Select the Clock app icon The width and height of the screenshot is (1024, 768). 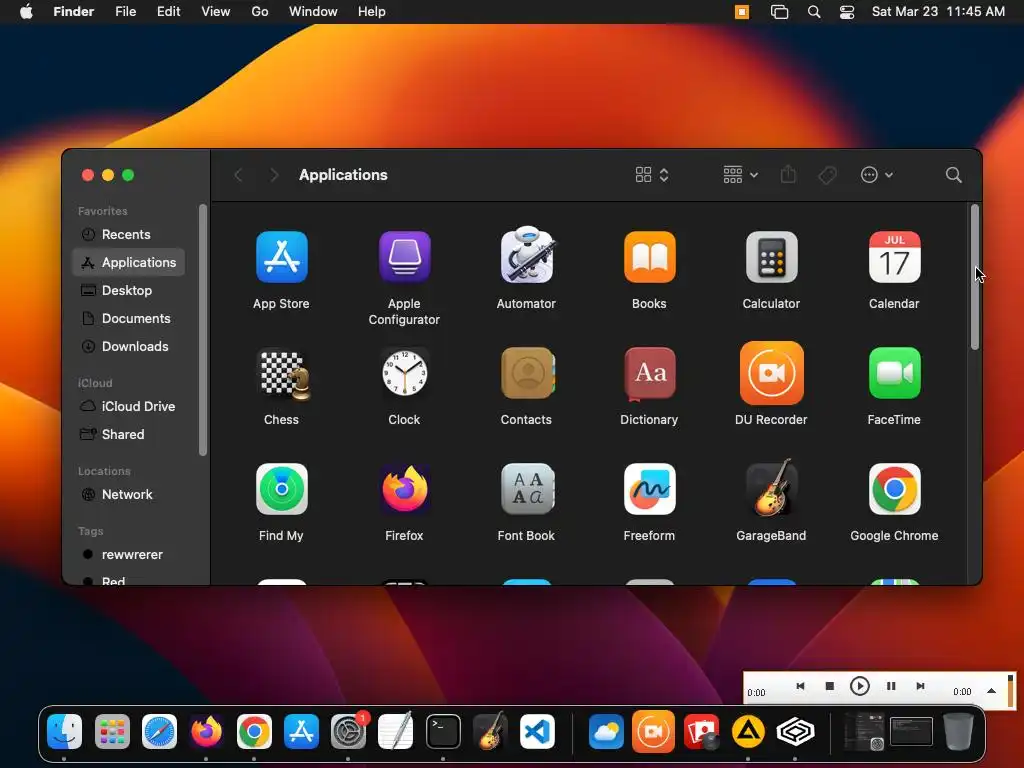point(404,373)
